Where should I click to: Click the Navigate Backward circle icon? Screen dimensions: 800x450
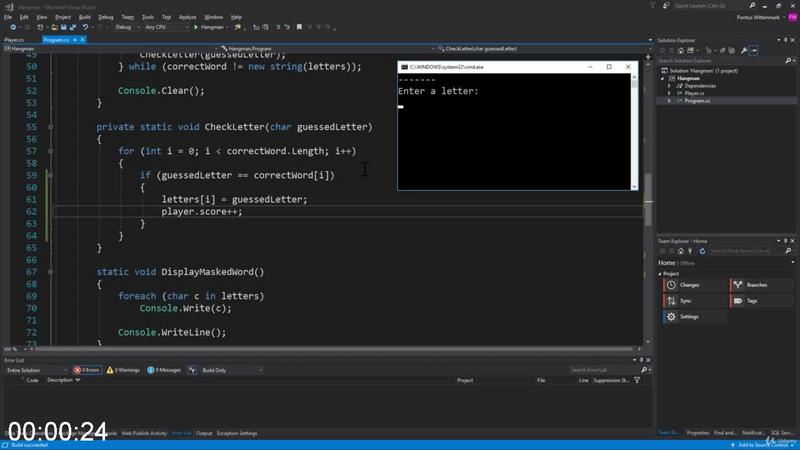(13, 27)
